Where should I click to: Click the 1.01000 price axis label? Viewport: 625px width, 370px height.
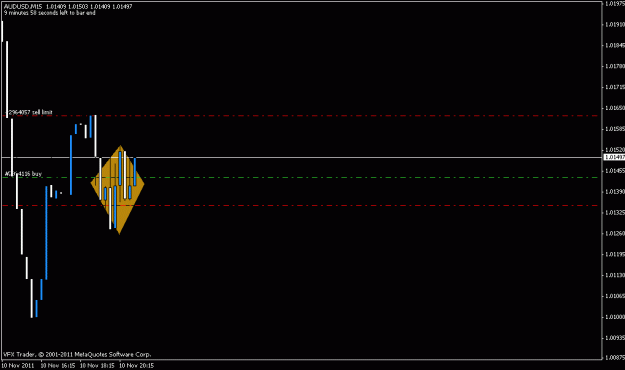click(615, 317)
